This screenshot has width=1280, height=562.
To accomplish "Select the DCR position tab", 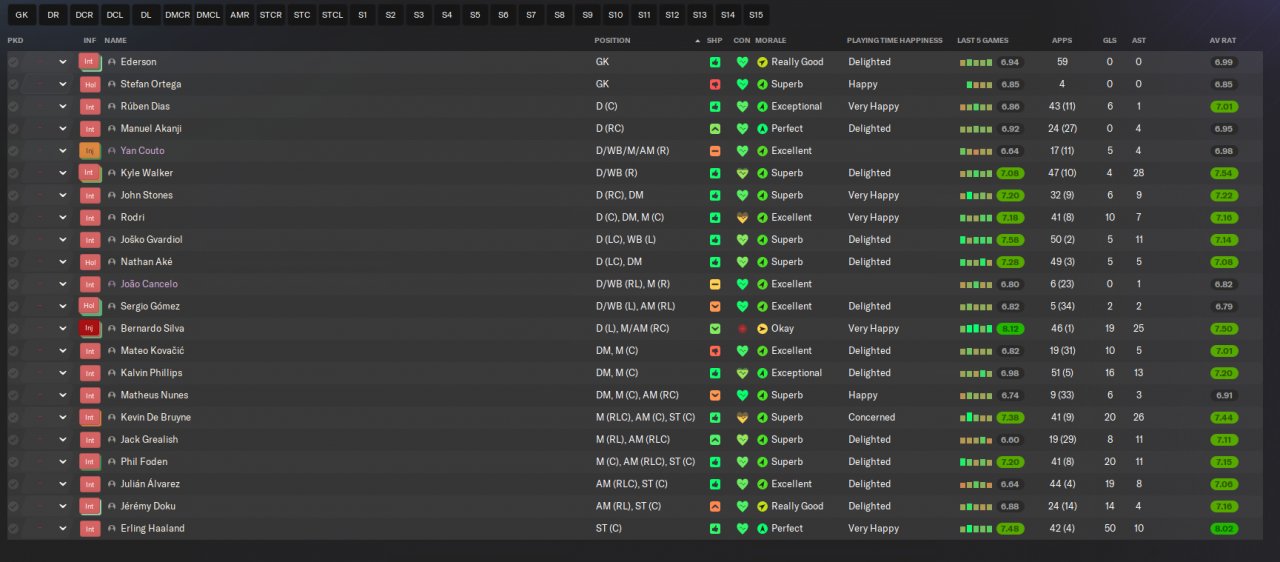I will pos(84,15).
